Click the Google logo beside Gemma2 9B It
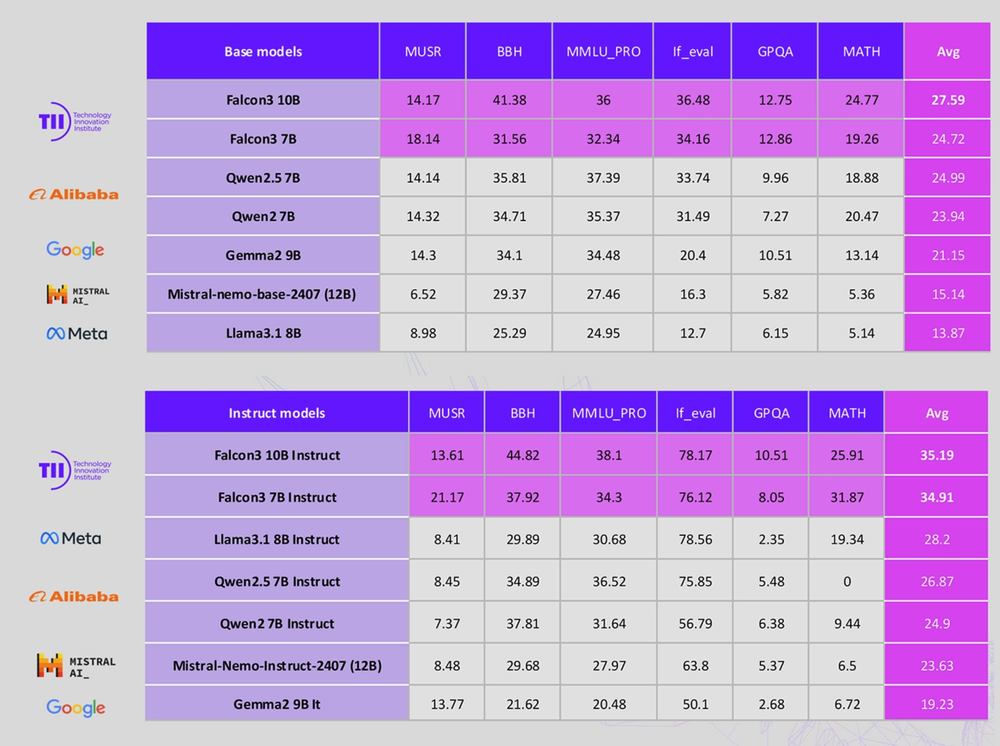 [75, 707]
